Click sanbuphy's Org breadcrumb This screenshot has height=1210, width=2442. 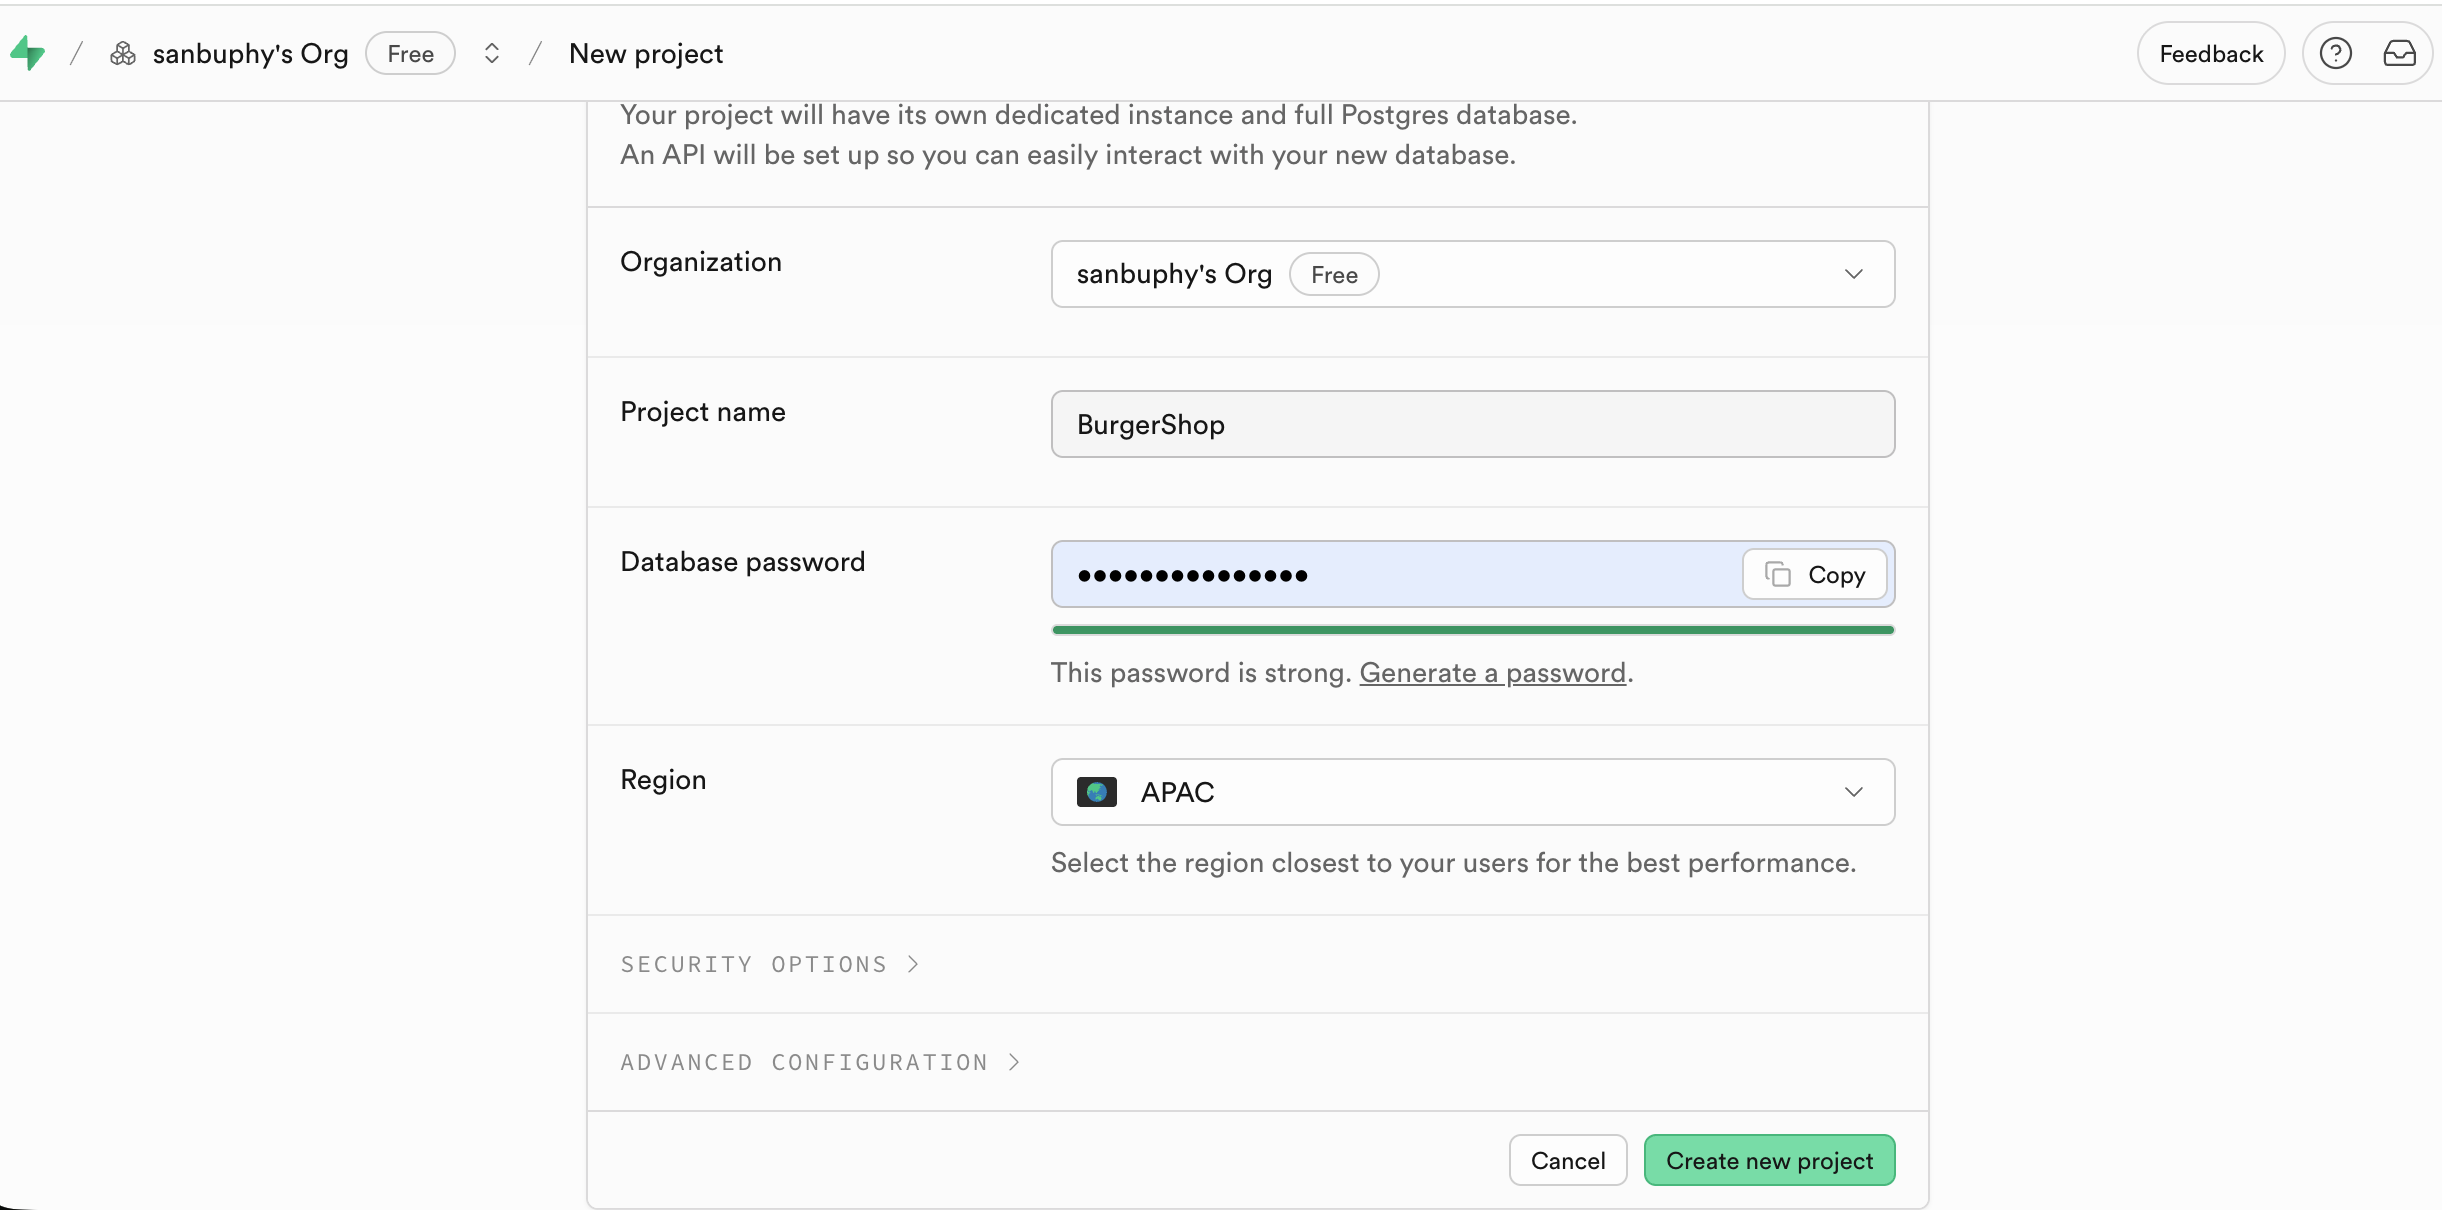pos(250,54)
